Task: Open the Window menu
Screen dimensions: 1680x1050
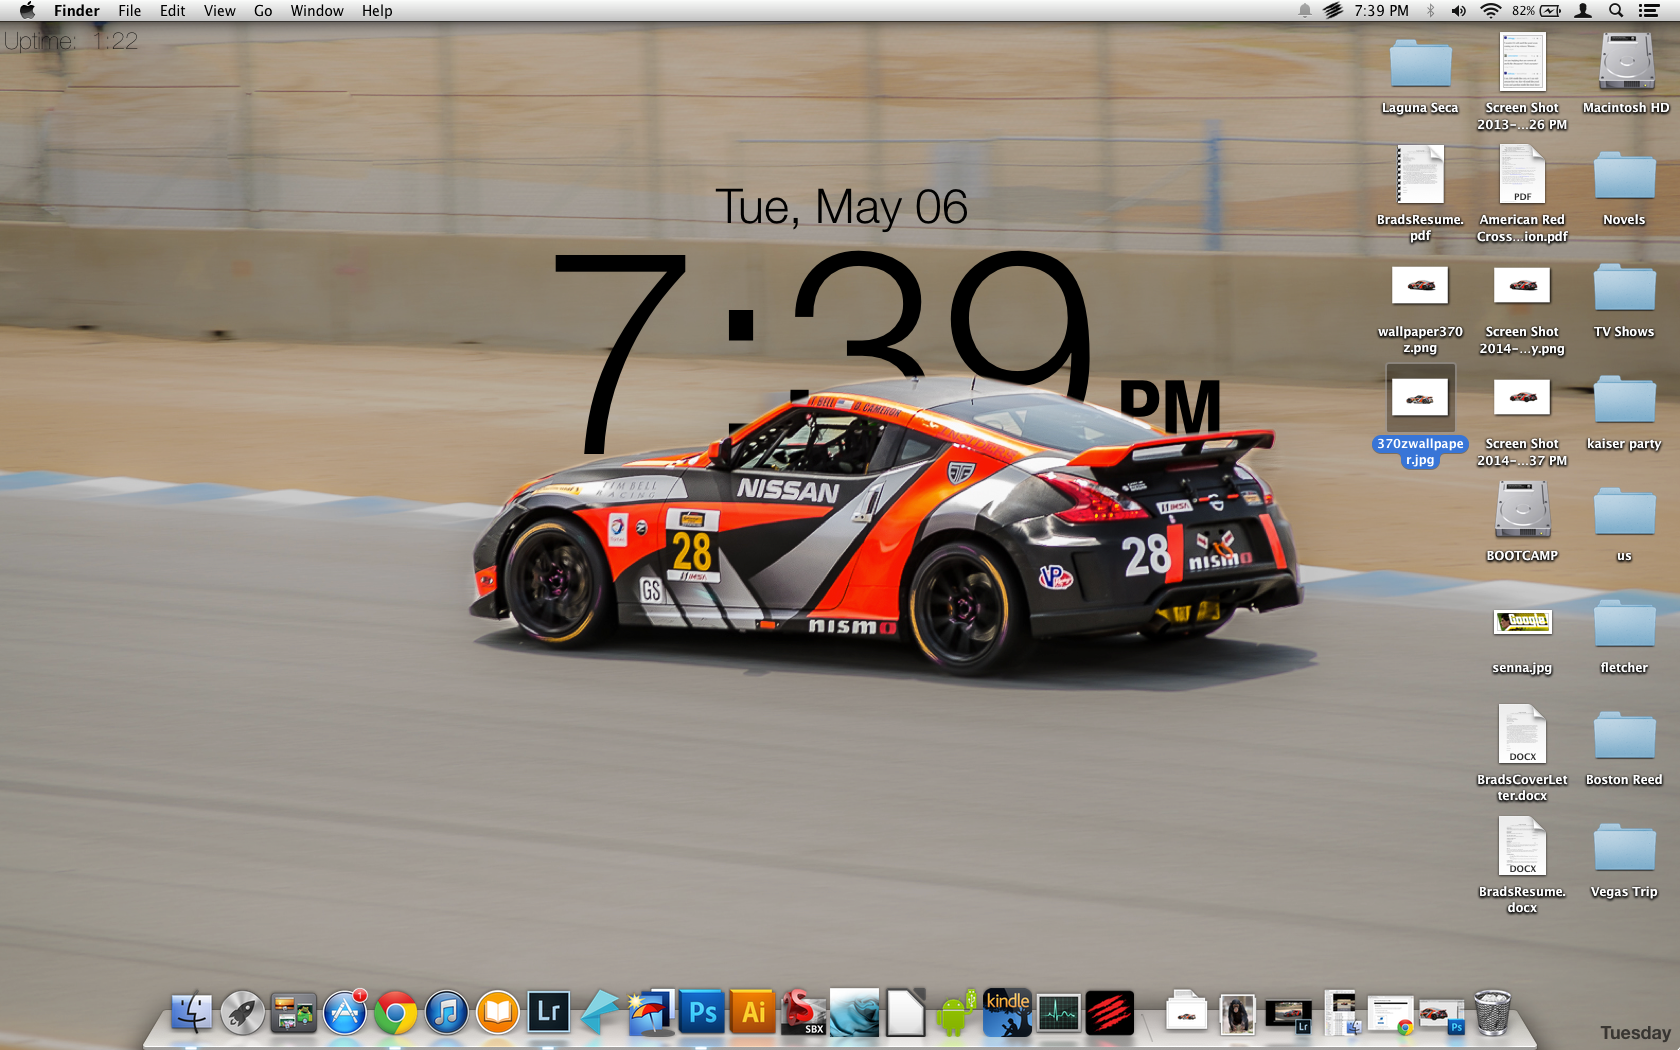Action: (x=317, y=11)
